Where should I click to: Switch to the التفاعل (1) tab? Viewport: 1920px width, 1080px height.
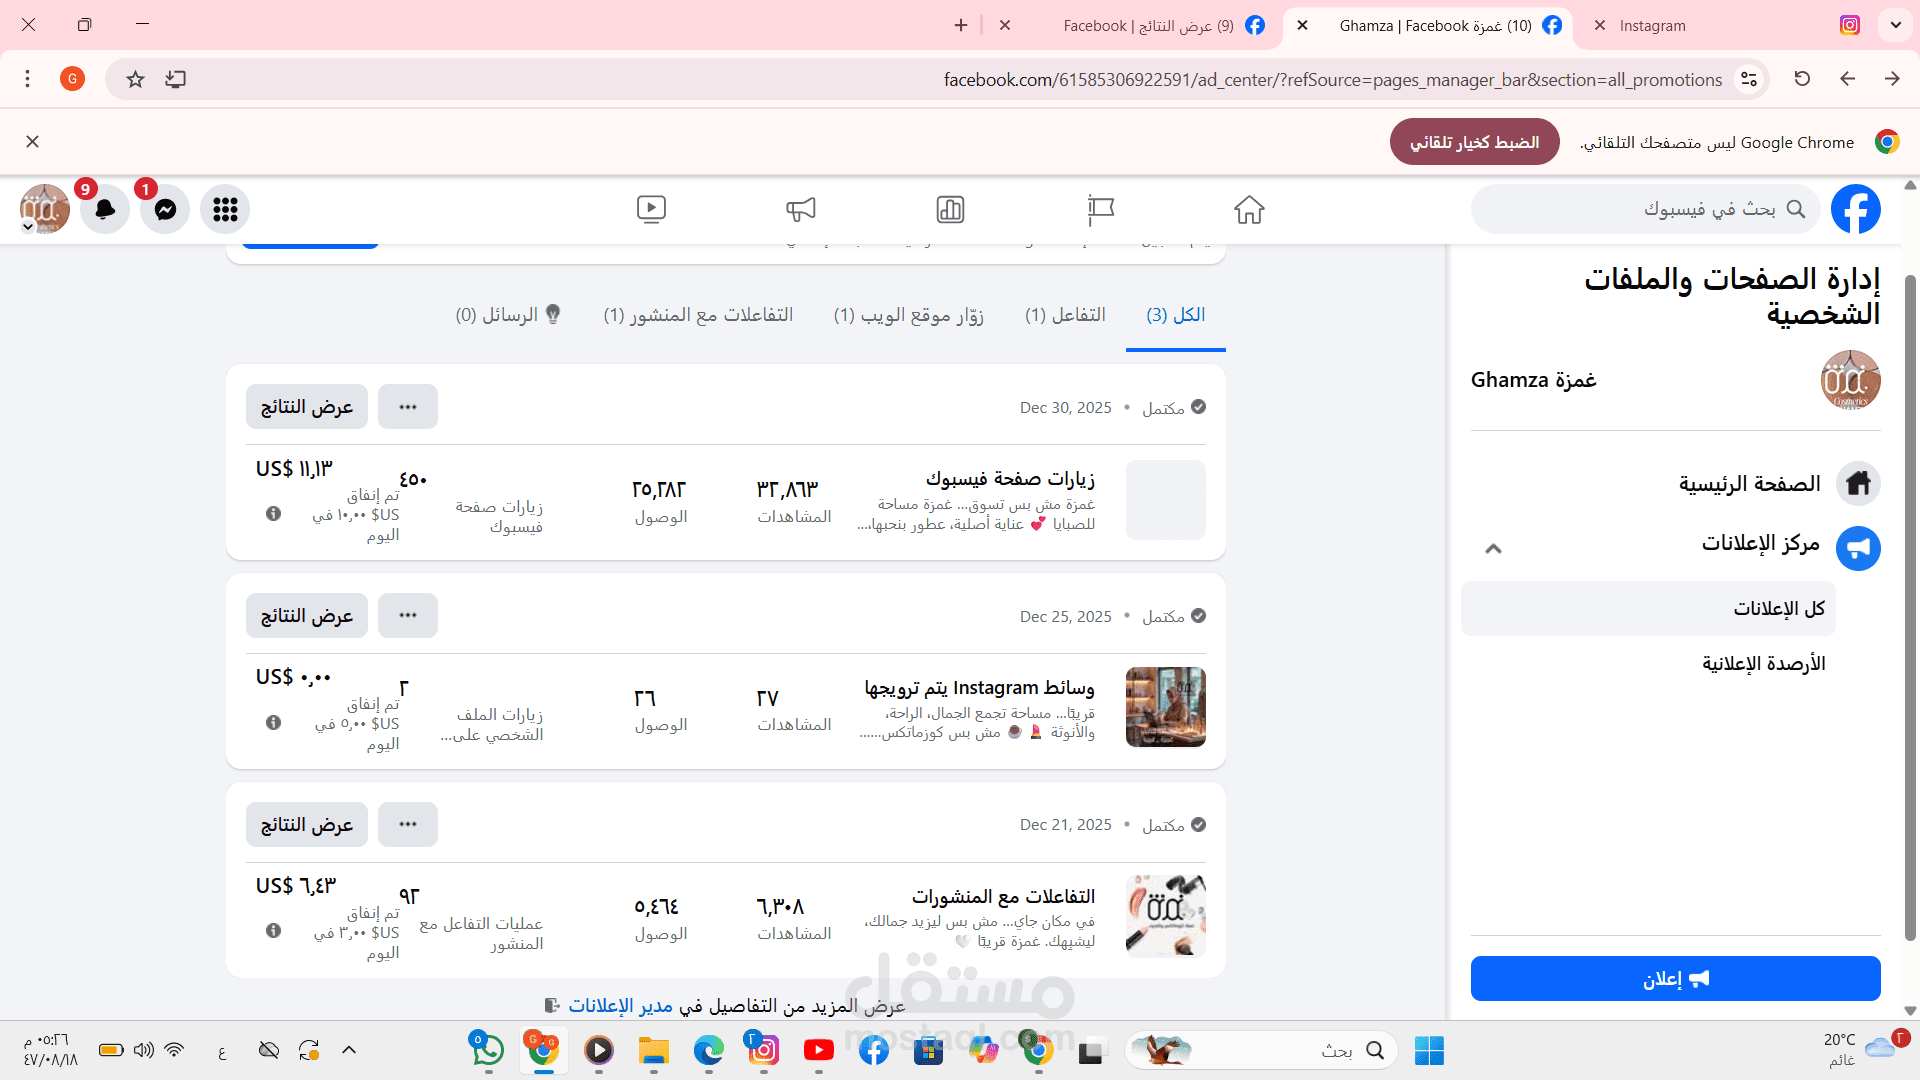1065,315
